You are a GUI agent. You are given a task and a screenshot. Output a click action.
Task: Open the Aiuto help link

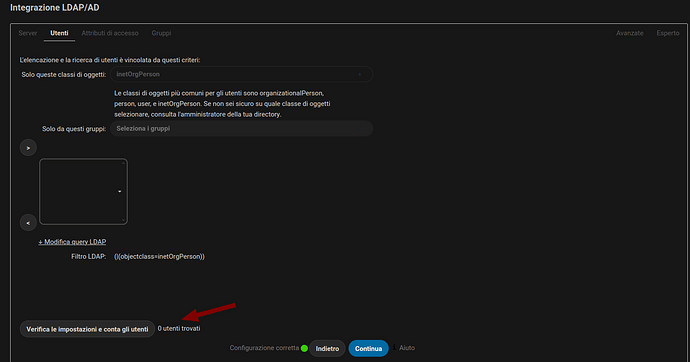point(407,348)
